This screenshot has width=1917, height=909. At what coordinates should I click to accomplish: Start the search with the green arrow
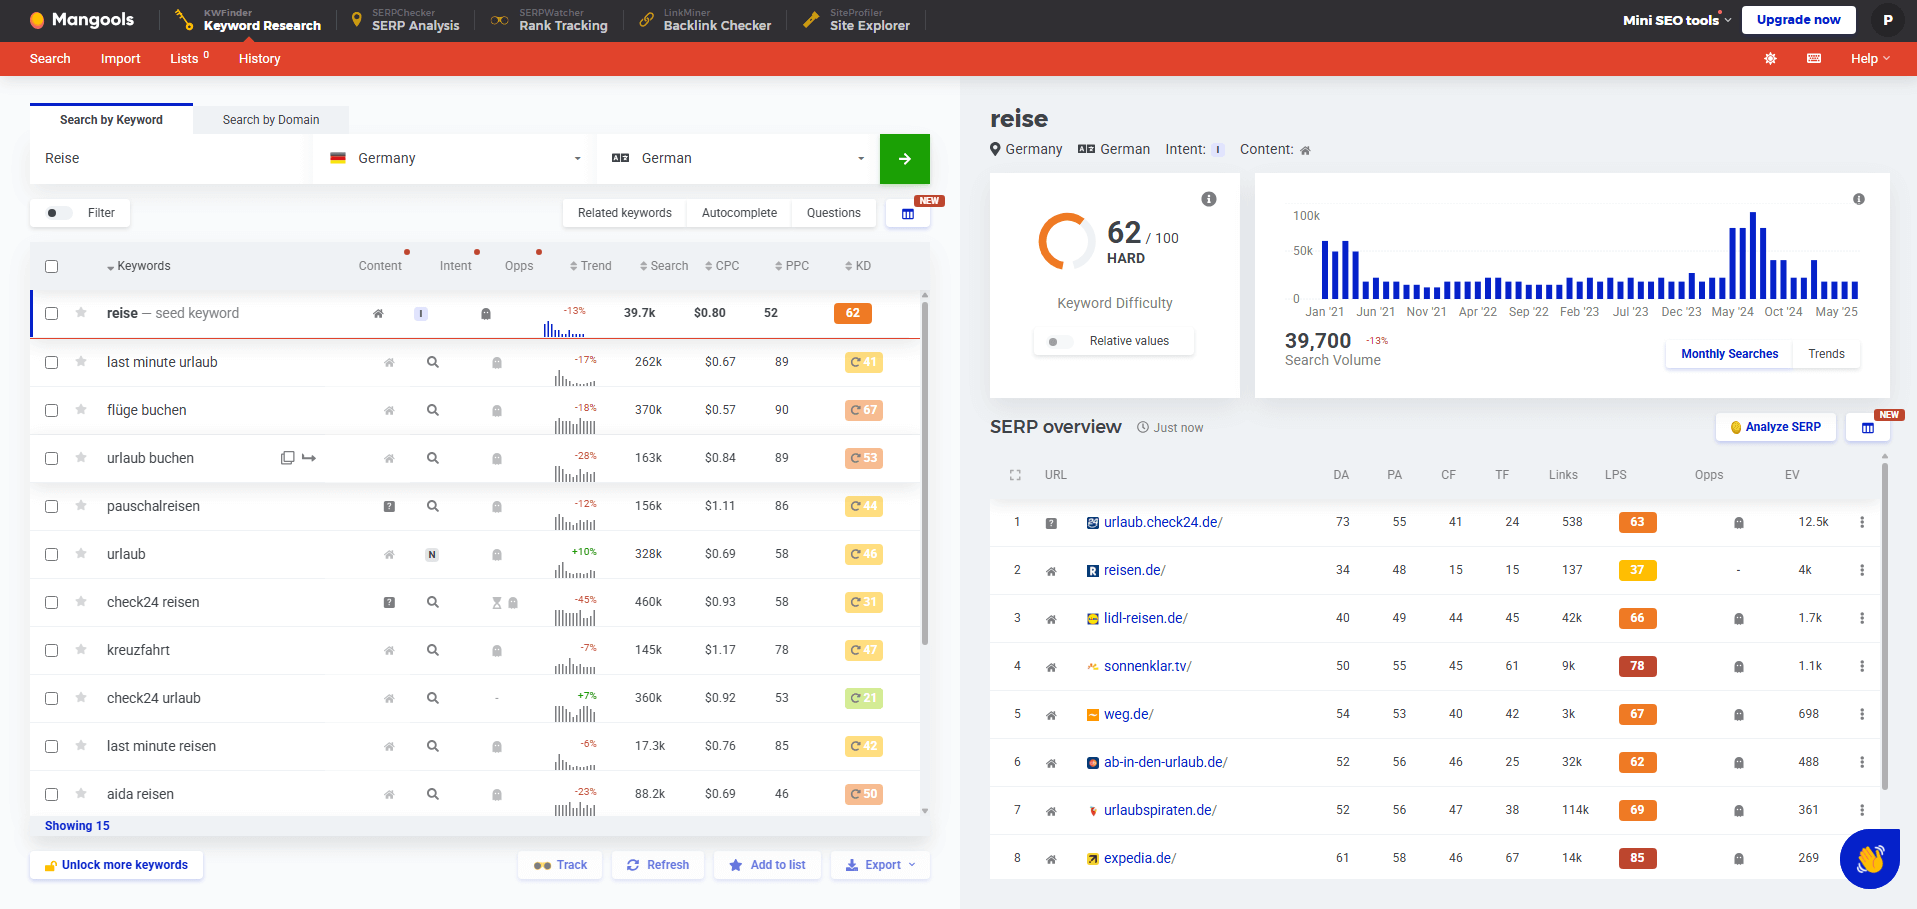coord(904,158)
